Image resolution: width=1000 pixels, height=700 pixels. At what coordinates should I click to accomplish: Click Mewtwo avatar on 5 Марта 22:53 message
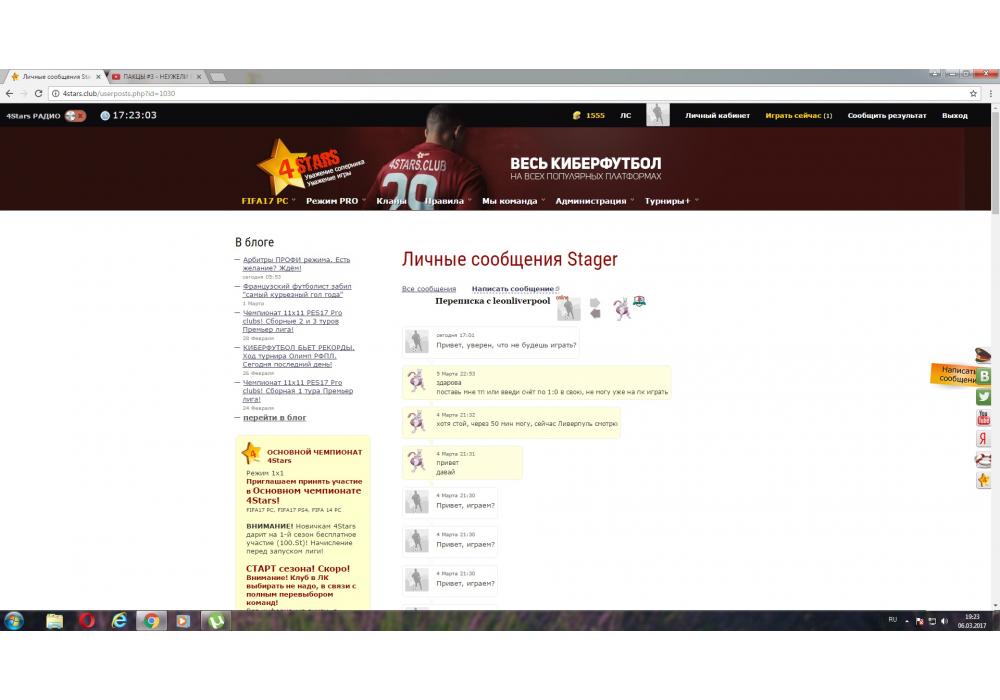(416, 381)
